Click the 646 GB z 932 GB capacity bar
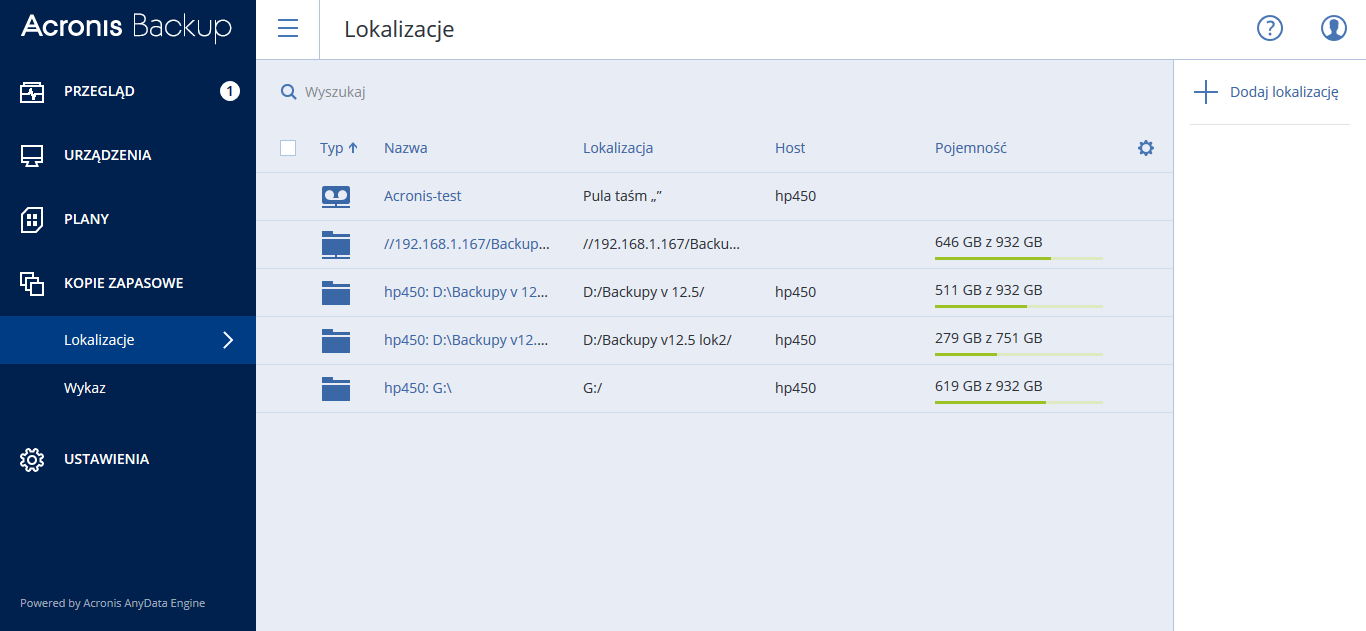This screenshot has width=1366, height=631. coord(1018,257)
